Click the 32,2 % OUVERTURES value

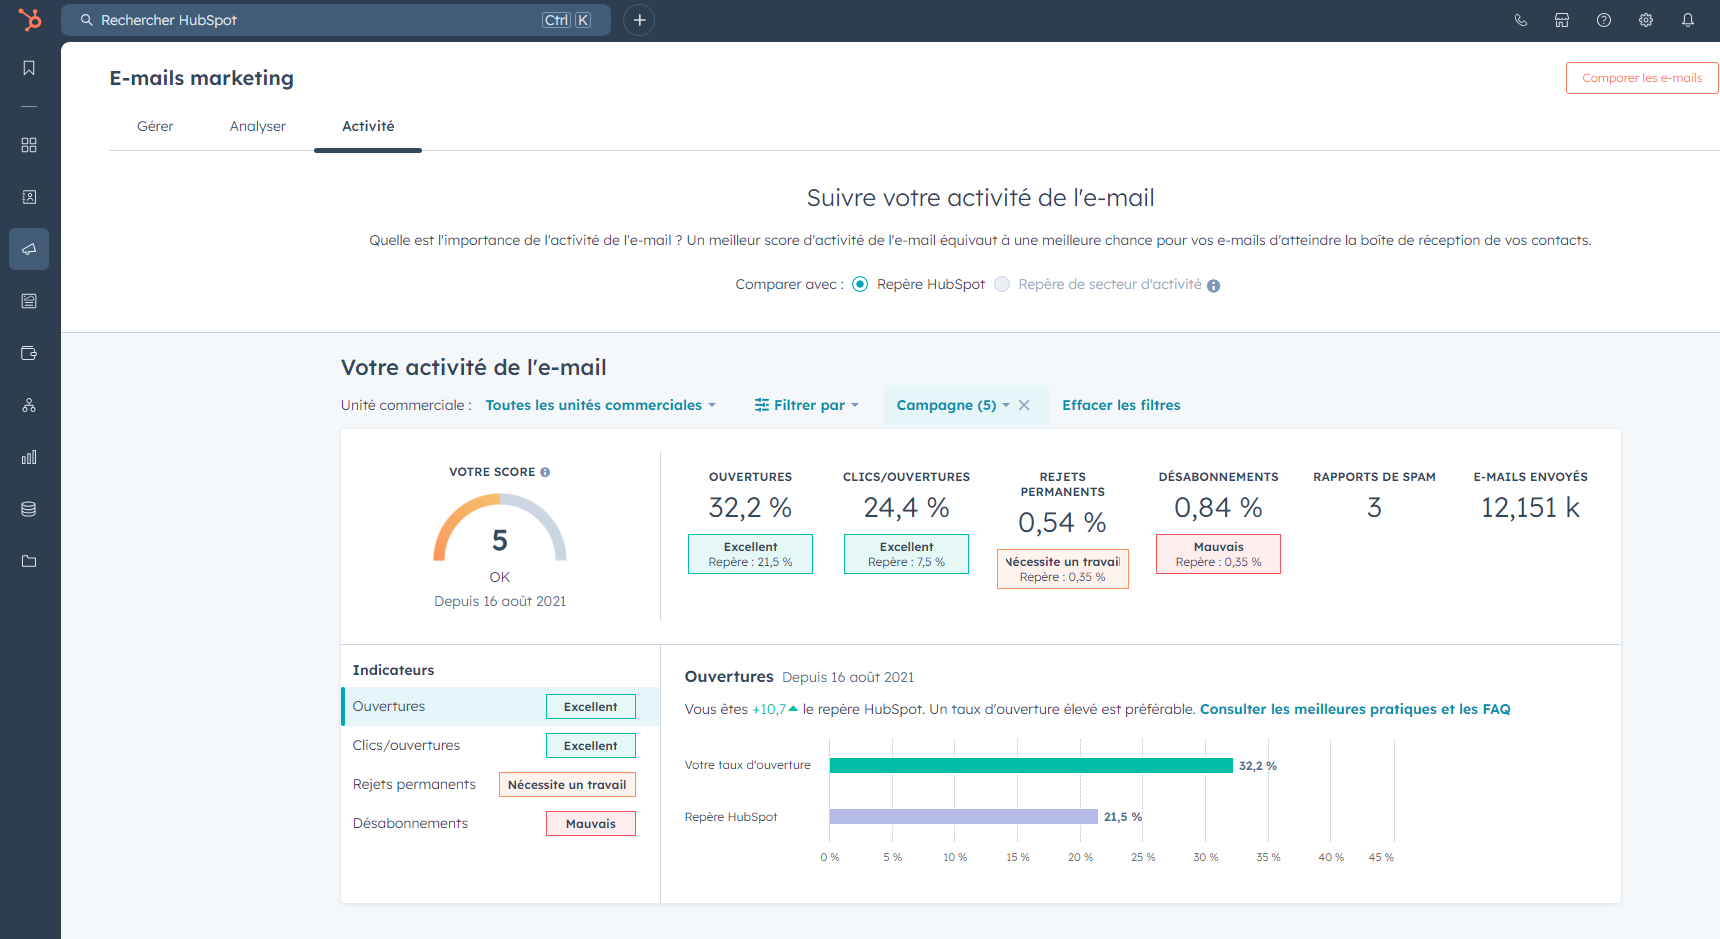tap(750, 508)
